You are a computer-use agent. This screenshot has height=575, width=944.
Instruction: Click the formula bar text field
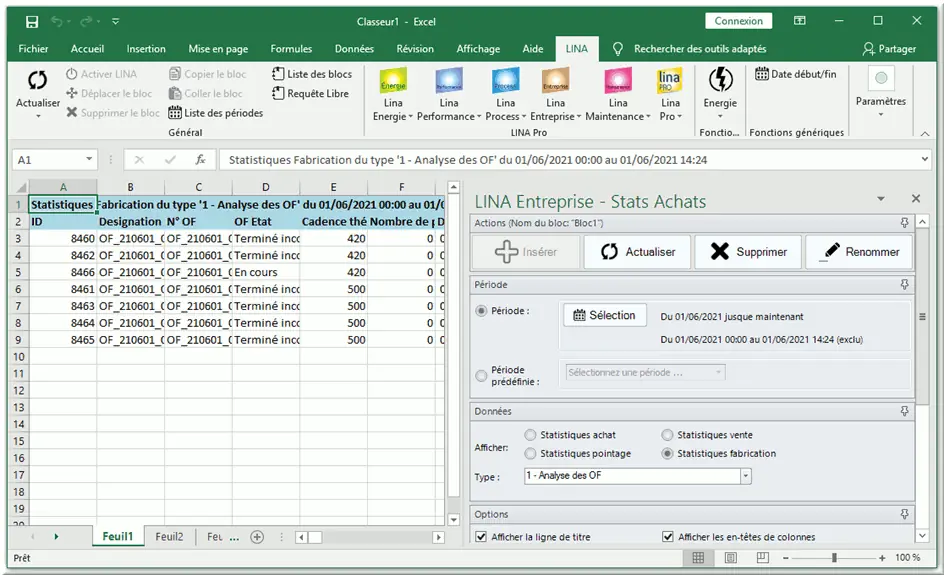568,160
